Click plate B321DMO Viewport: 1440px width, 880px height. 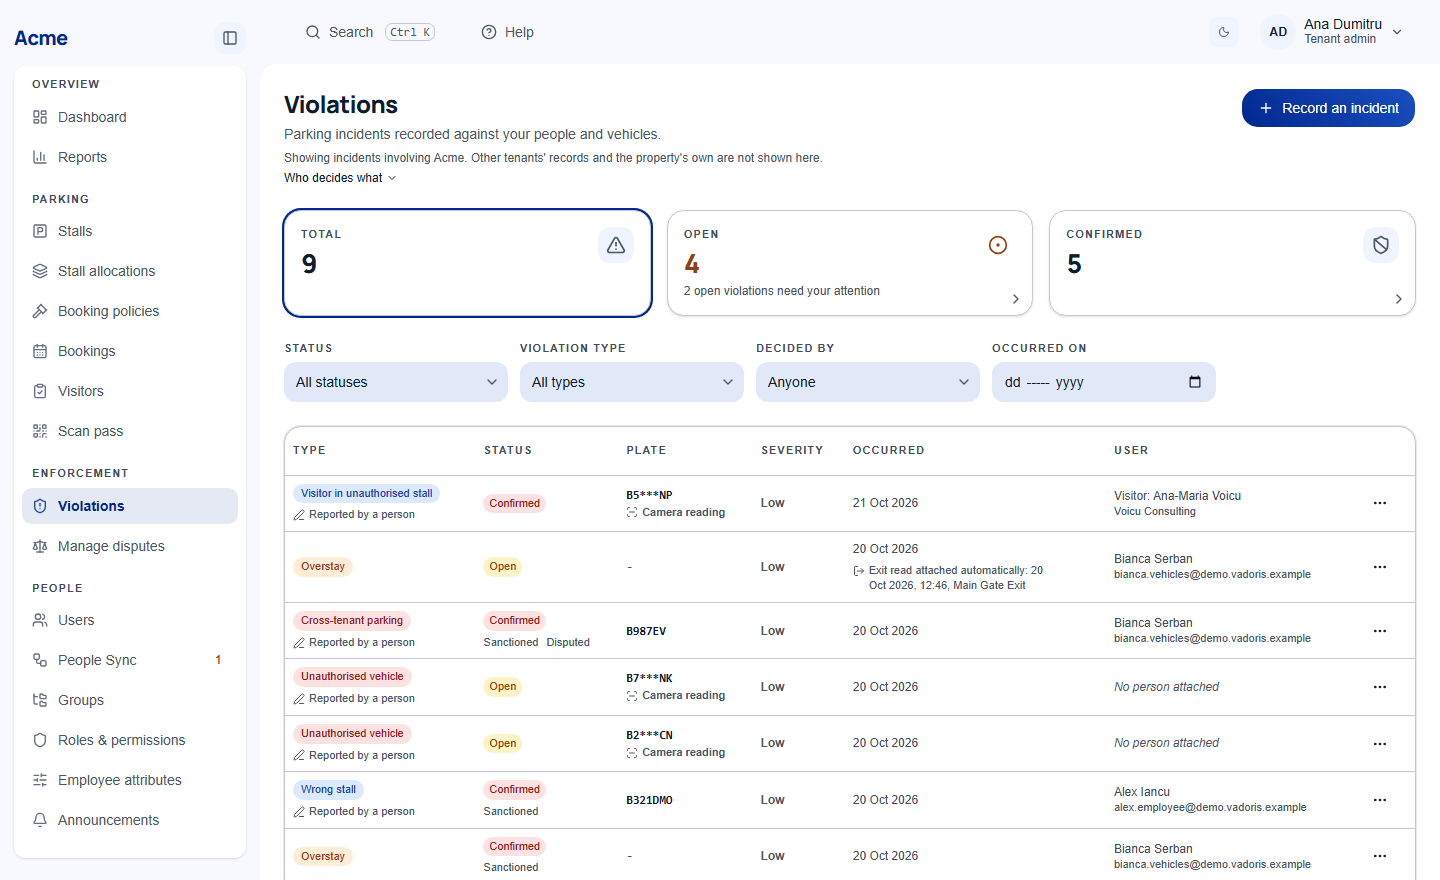(649, 800)
